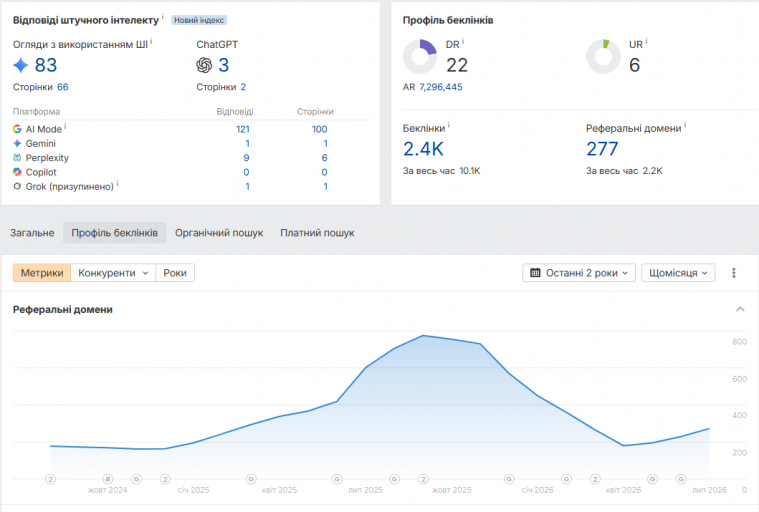
Task: Click the info icon beside Беклінки
Action: click(449, 125)
